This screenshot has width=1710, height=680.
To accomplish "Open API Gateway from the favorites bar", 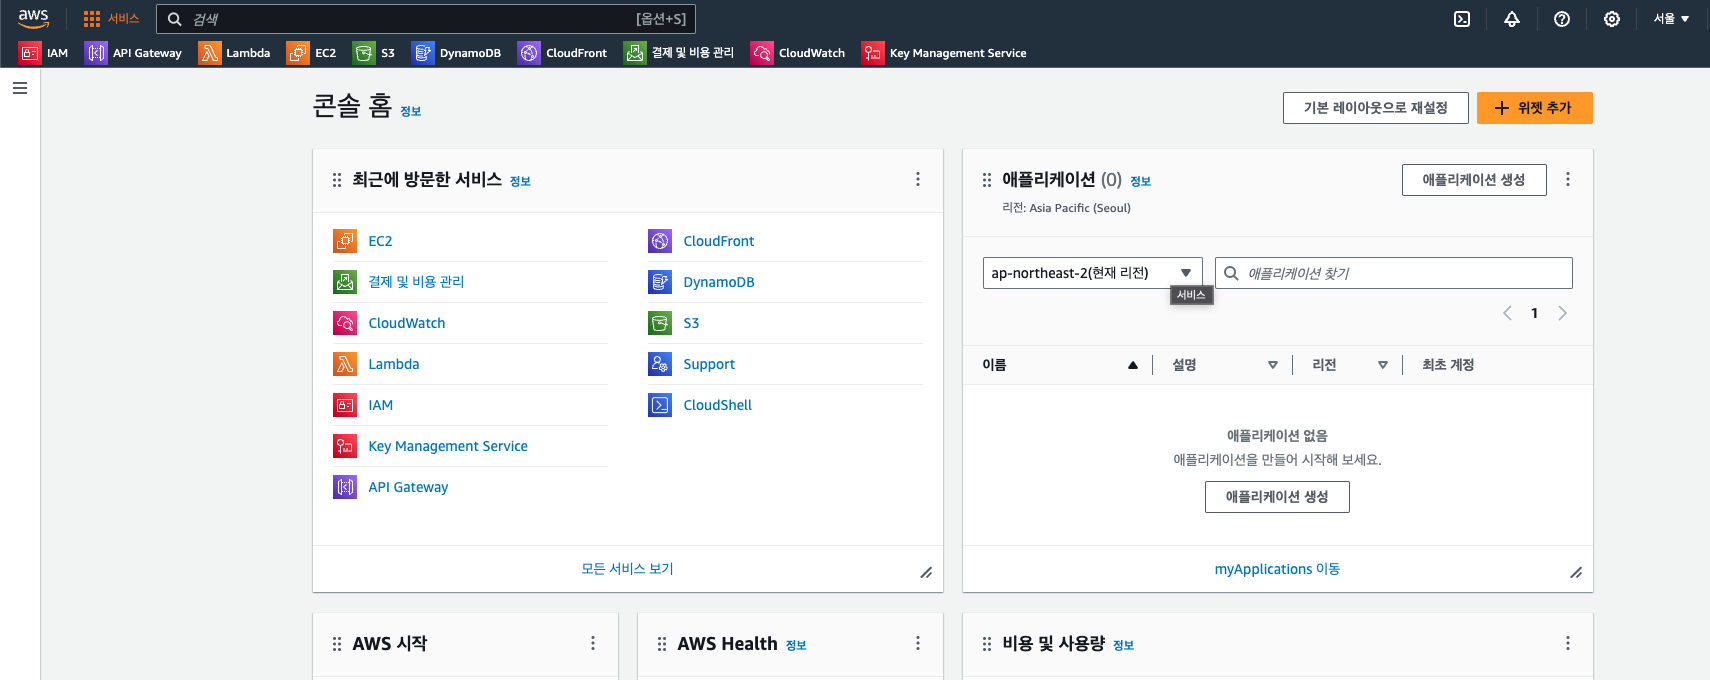I will point(134,53).
